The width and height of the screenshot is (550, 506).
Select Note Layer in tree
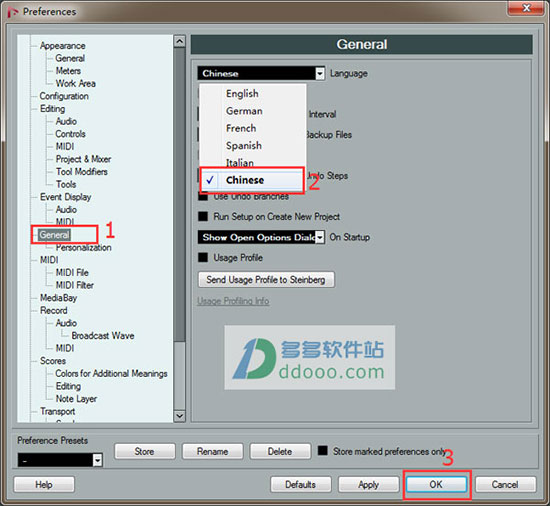click(76, 399)
